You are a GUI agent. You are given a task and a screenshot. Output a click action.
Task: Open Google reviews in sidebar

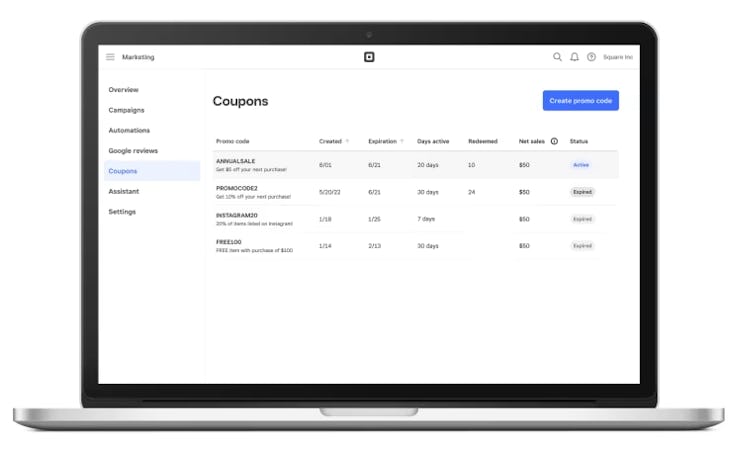click(133, 151)
